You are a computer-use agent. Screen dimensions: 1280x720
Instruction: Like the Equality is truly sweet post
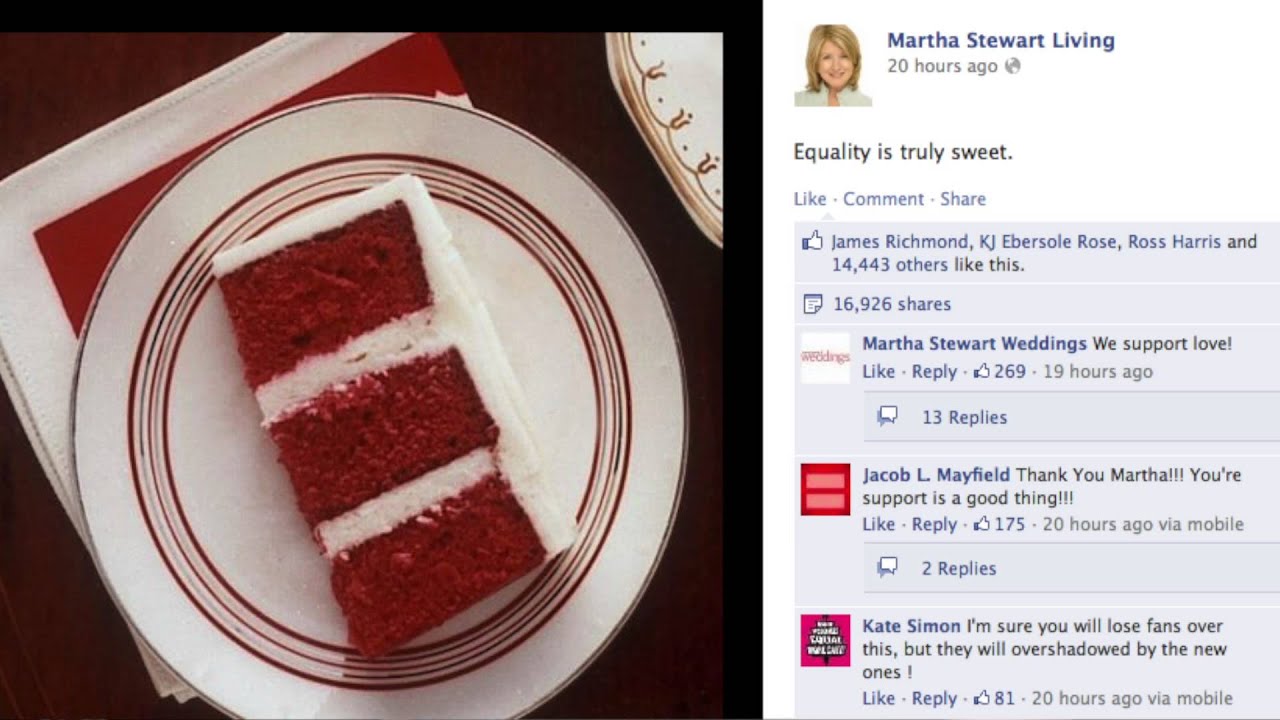(x=810, y=199)
